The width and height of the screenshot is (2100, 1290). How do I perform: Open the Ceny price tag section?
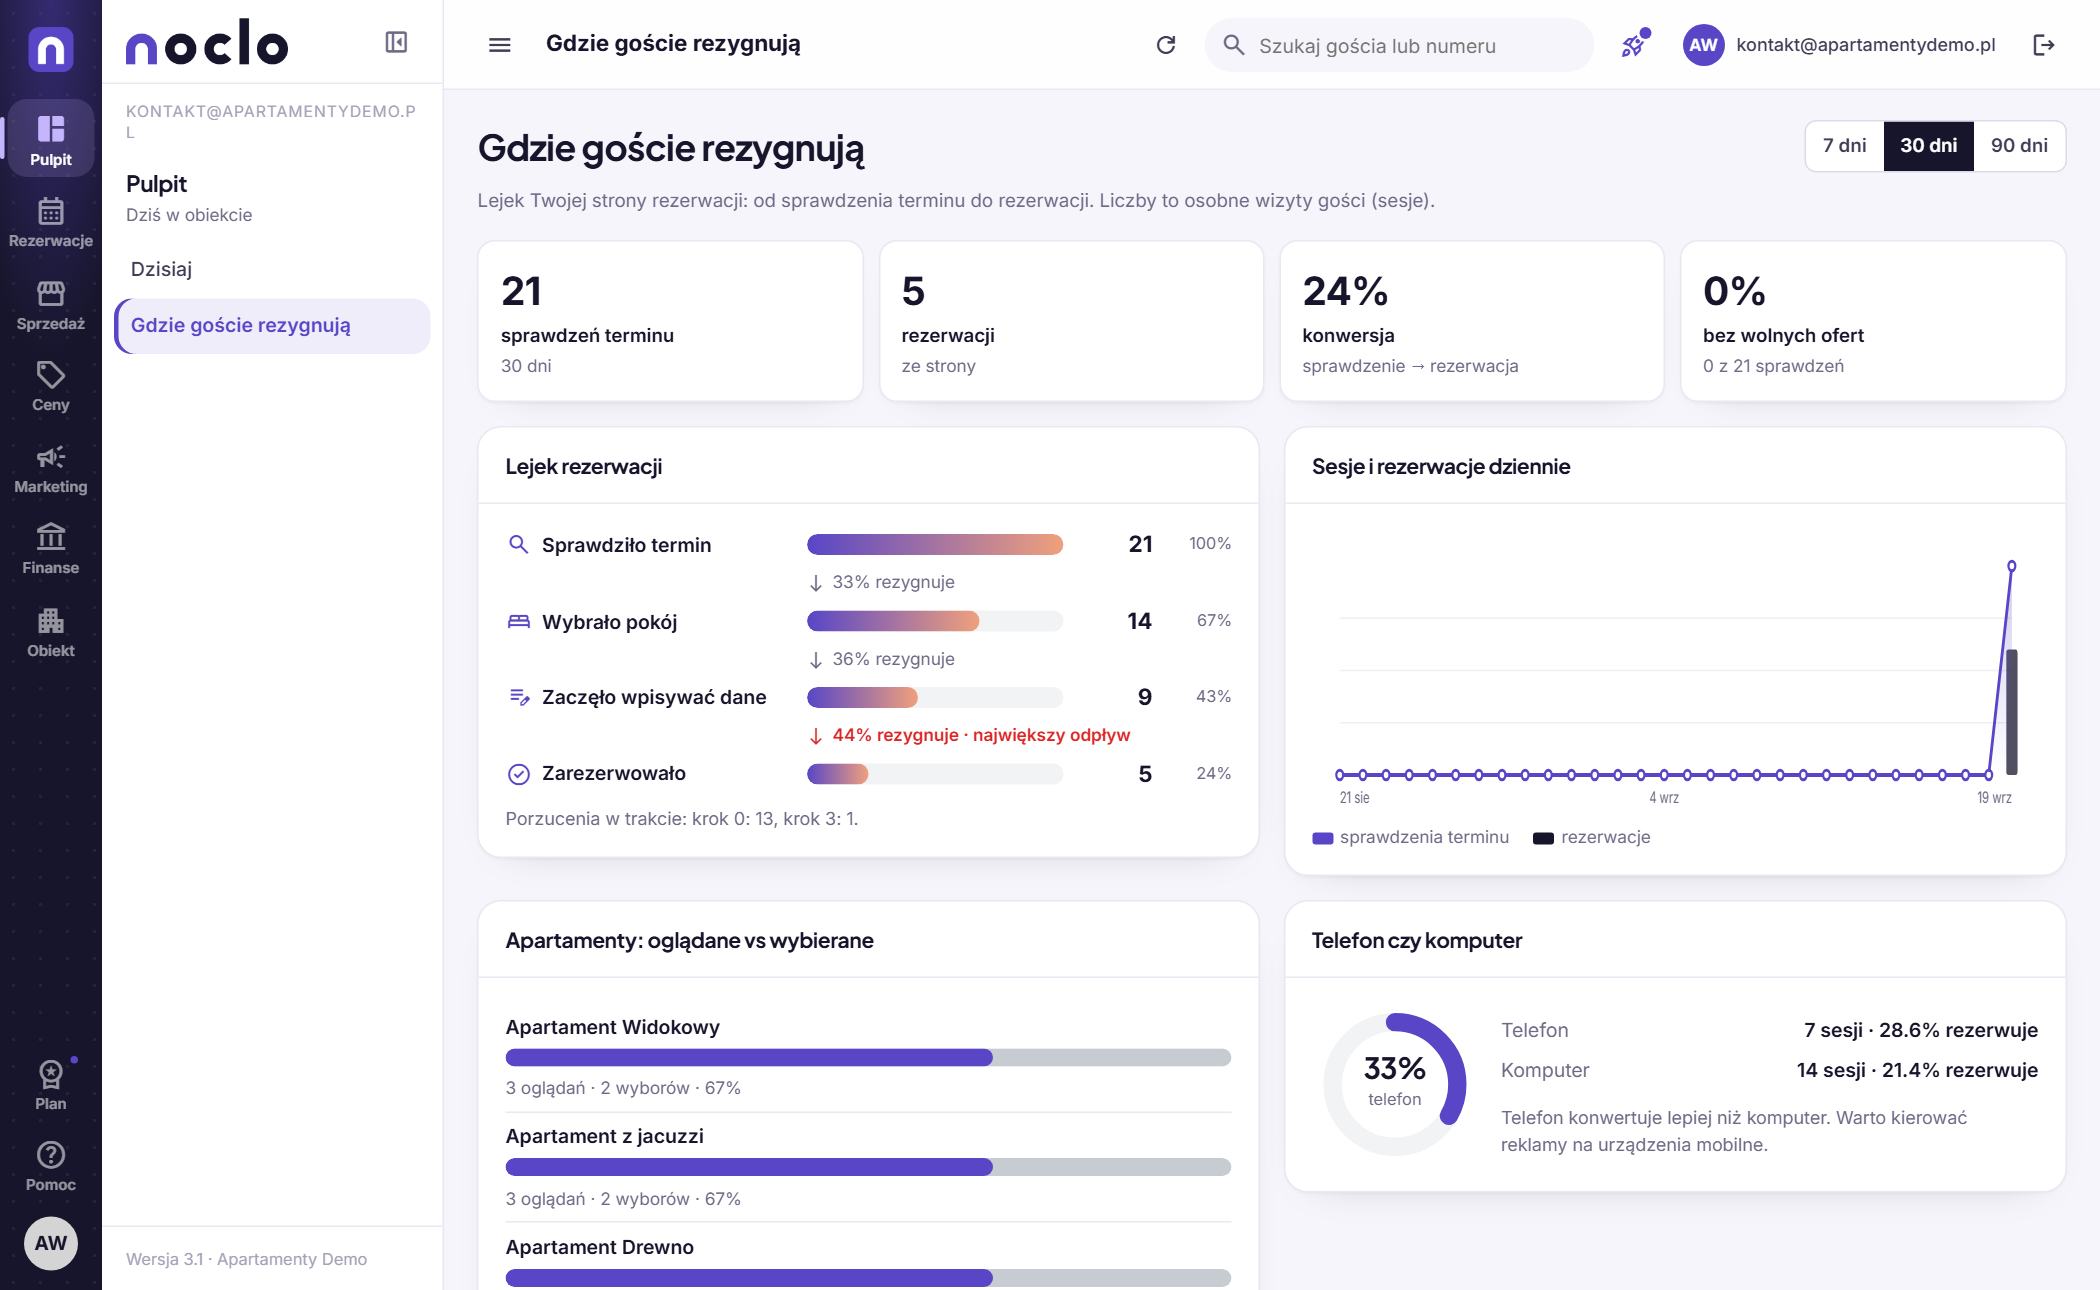pos(50,387)
